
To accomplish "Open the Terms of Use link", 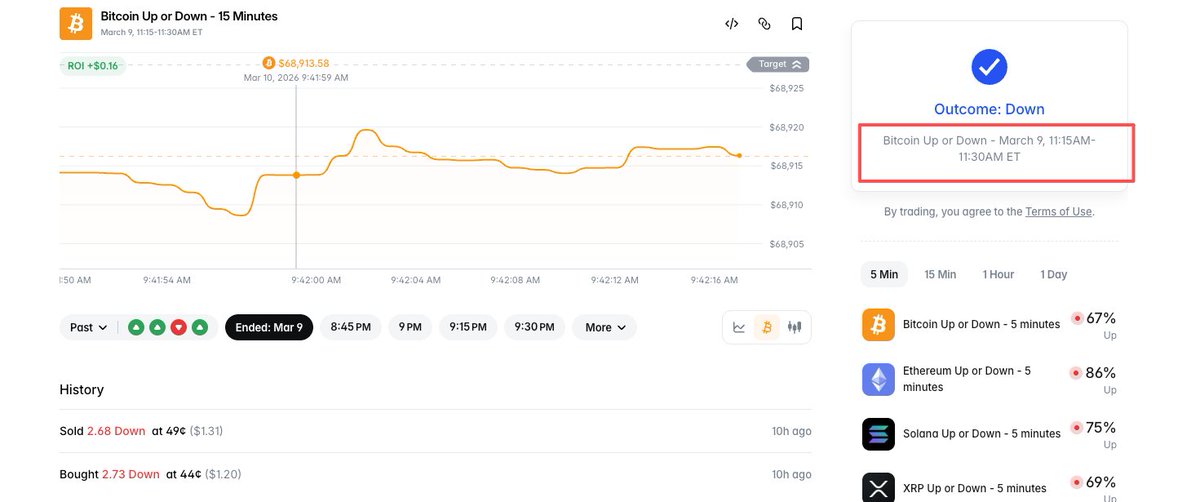I will tap(1059, 212).
